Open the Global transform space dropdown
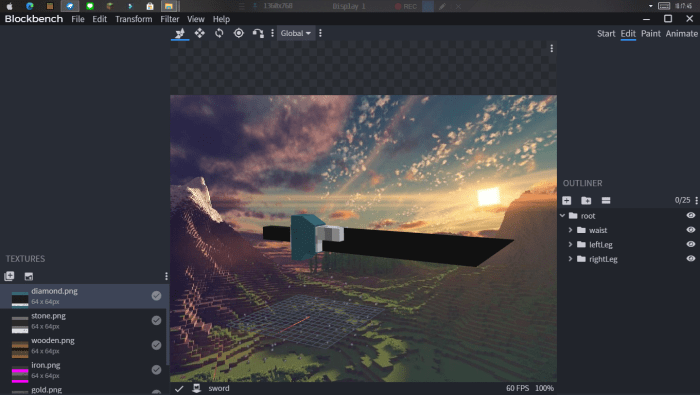The height and width of the screenshot is (395, 700). (x=296, y=33)
